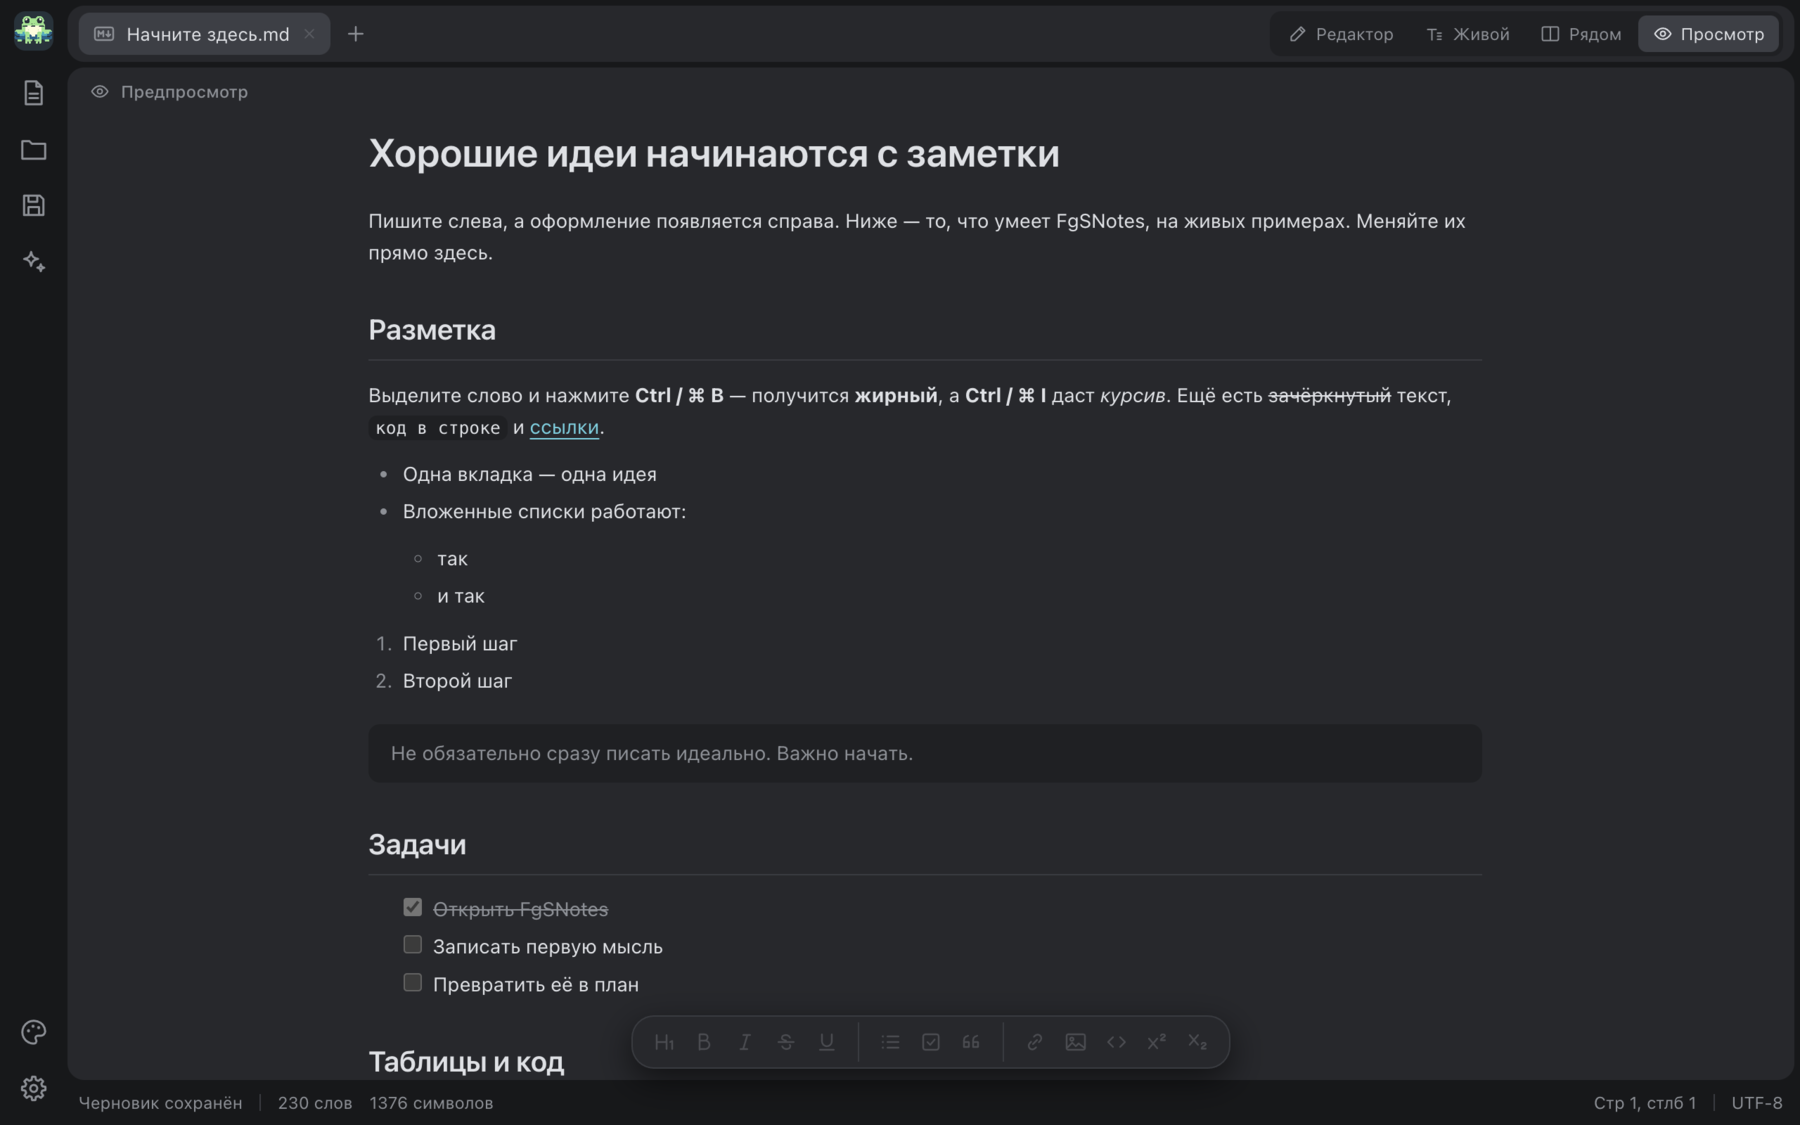The image size is (1800, 1125).
Task: Insert code from floating toolbar
Action: click(x=1116, y=1042)
